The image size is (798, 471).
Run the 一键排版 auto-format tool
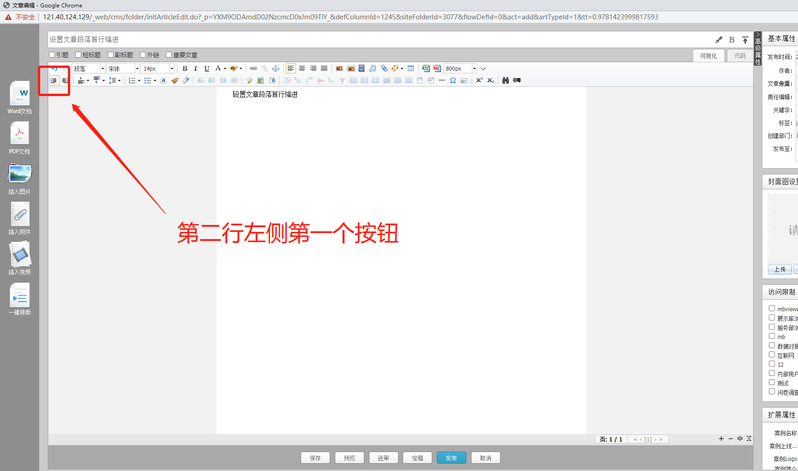click(20, 295)
